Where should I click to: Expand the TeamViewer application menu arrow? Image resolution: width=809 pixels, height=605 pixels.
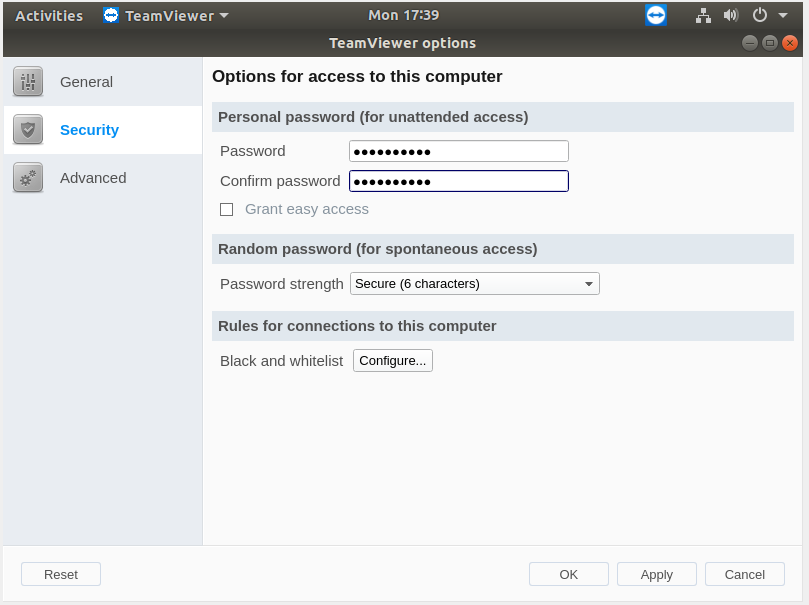tap(224, 15)
